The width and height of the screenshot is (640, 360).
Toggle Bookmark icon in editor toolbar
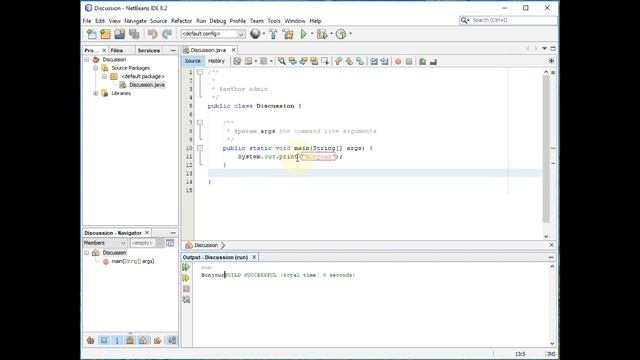[x=360, y=61]
